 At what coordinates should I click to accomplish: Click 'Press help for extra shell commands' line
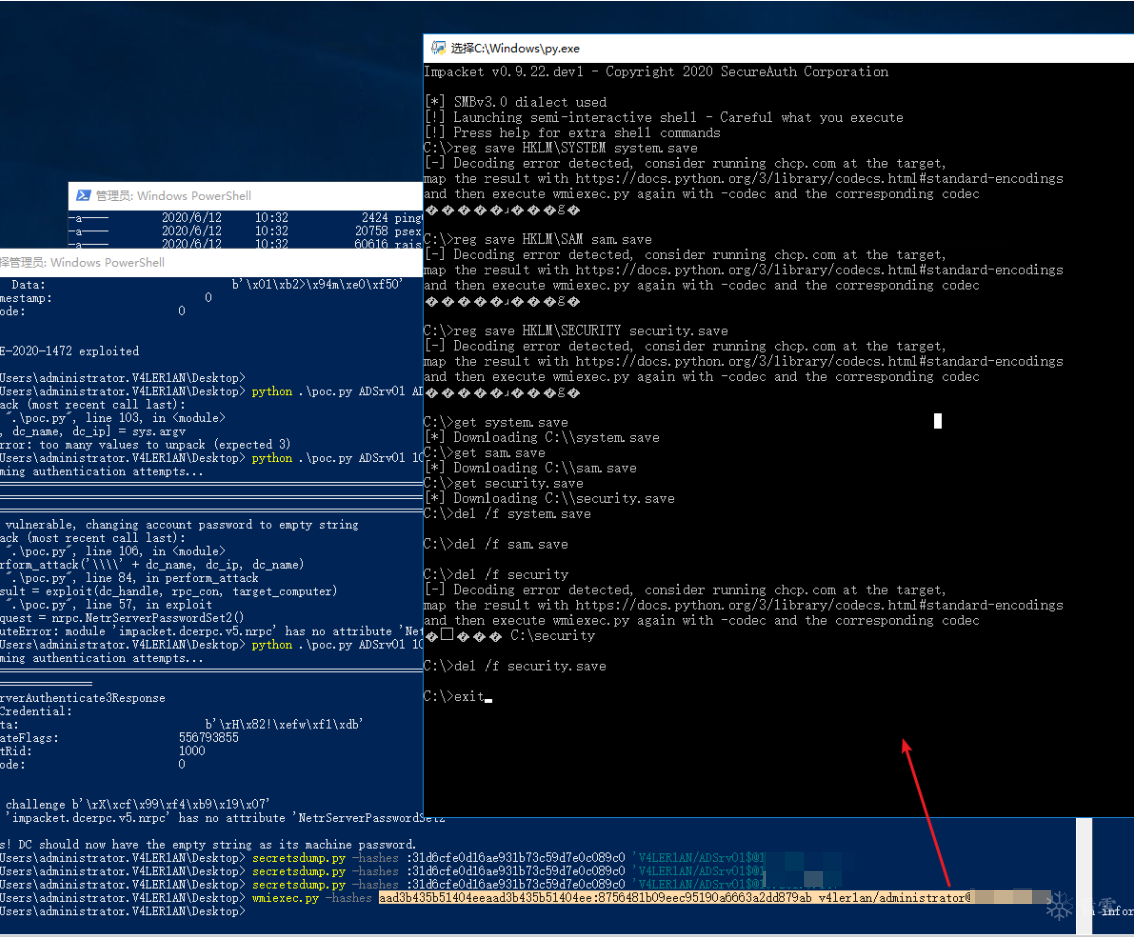573,133
